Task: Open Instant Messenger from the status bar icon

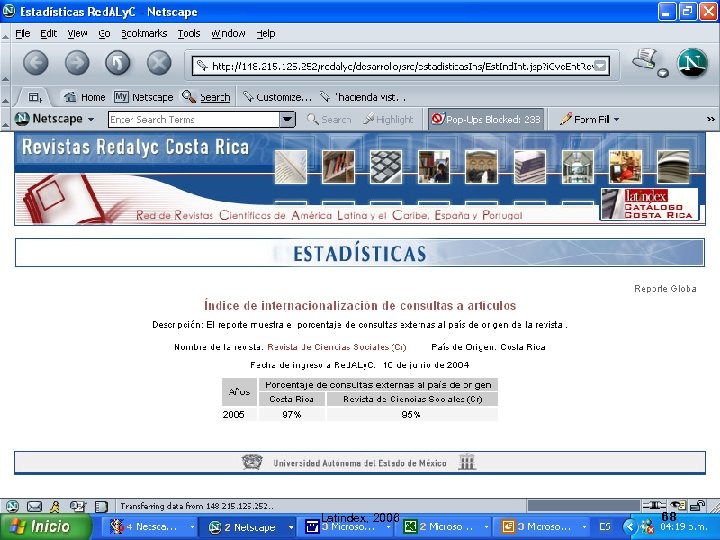Action: [55, 506]
